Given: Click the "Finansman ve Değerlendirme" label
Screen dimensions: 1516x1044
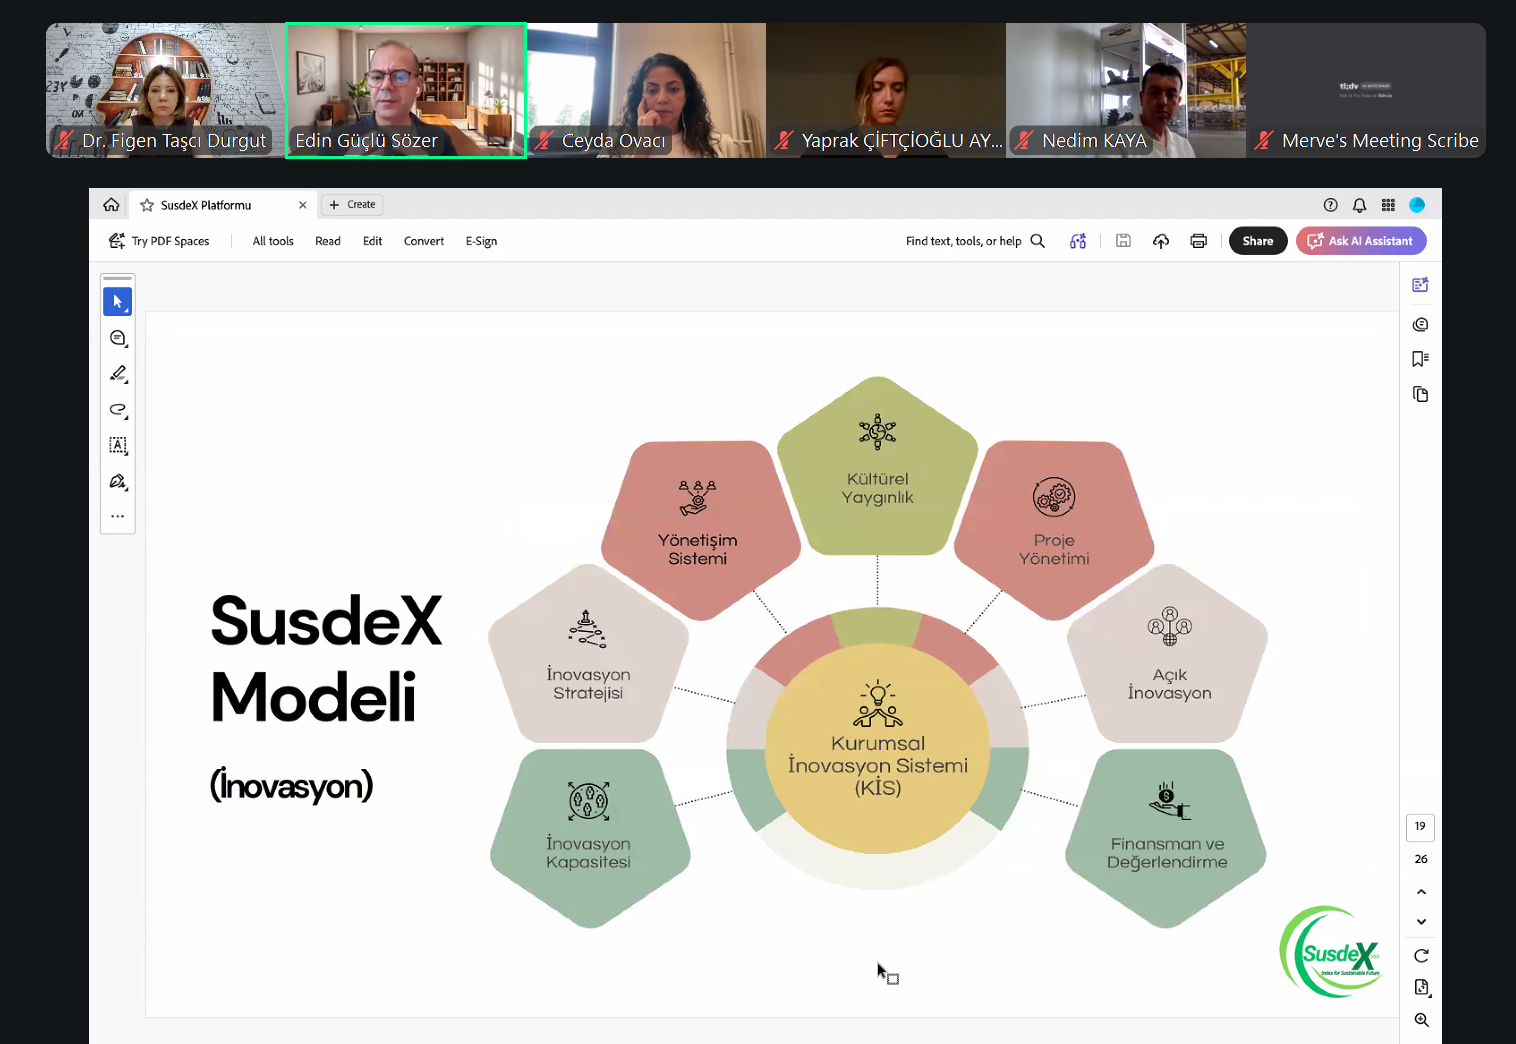Looking at the screenshot, I should [1167, 853].
